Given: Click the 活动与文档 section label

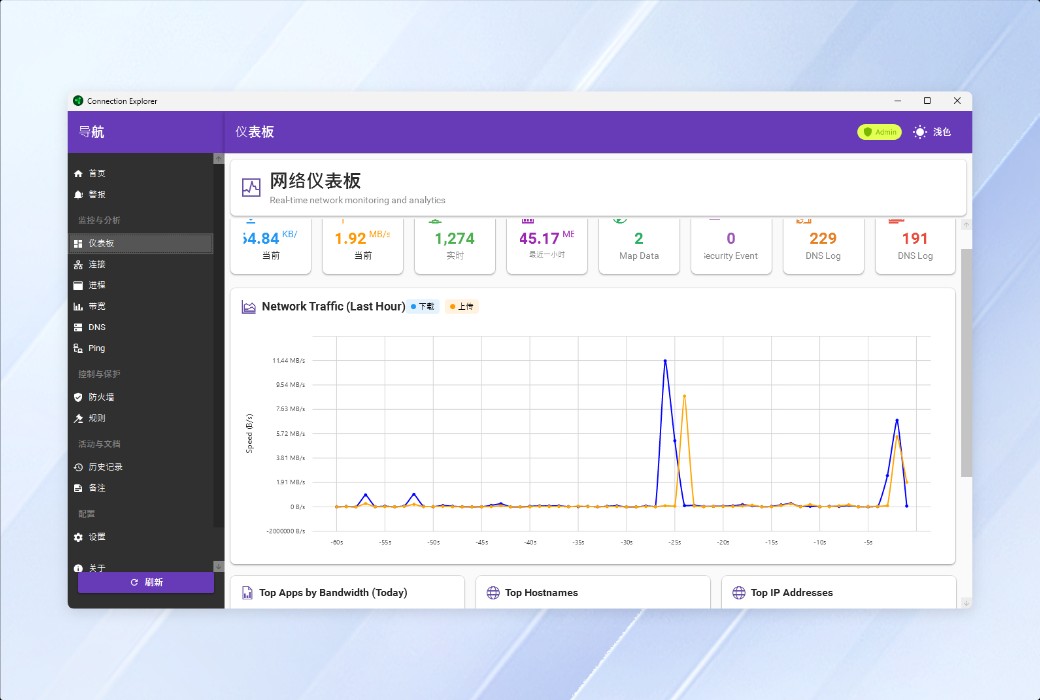Looking at the screenshot, I should point(99,444).
